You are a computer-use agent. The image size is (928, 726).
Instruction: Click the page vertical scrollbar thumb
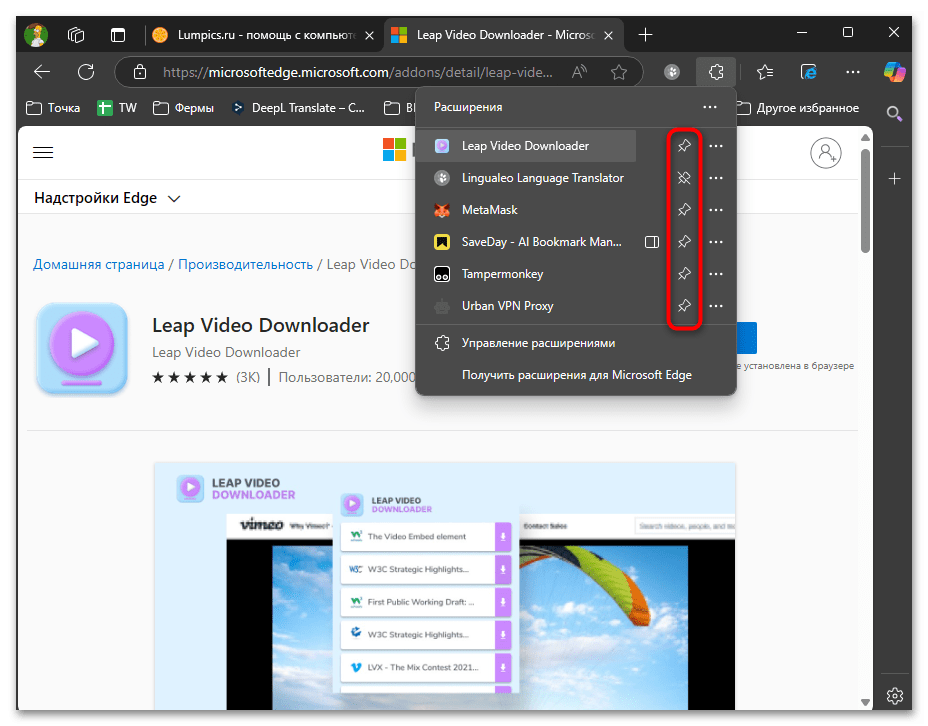[865, 201]
